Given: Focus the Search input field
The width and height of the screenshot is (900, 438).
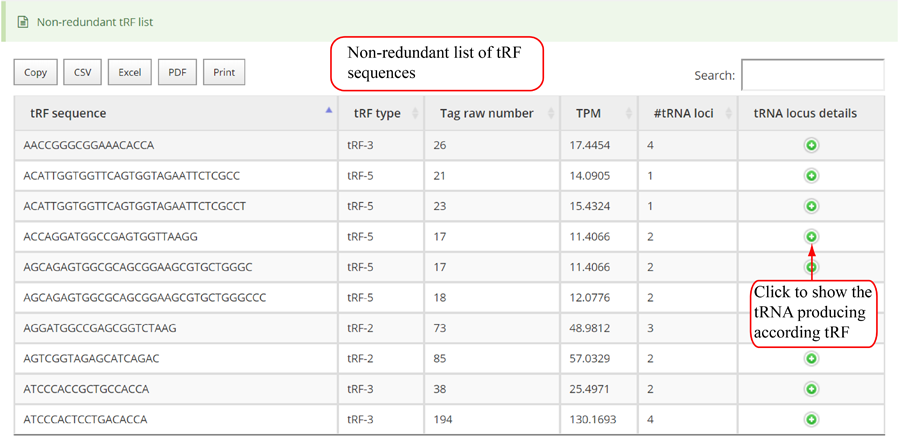Looking at the screenshot, I should [x=812, y=75].
